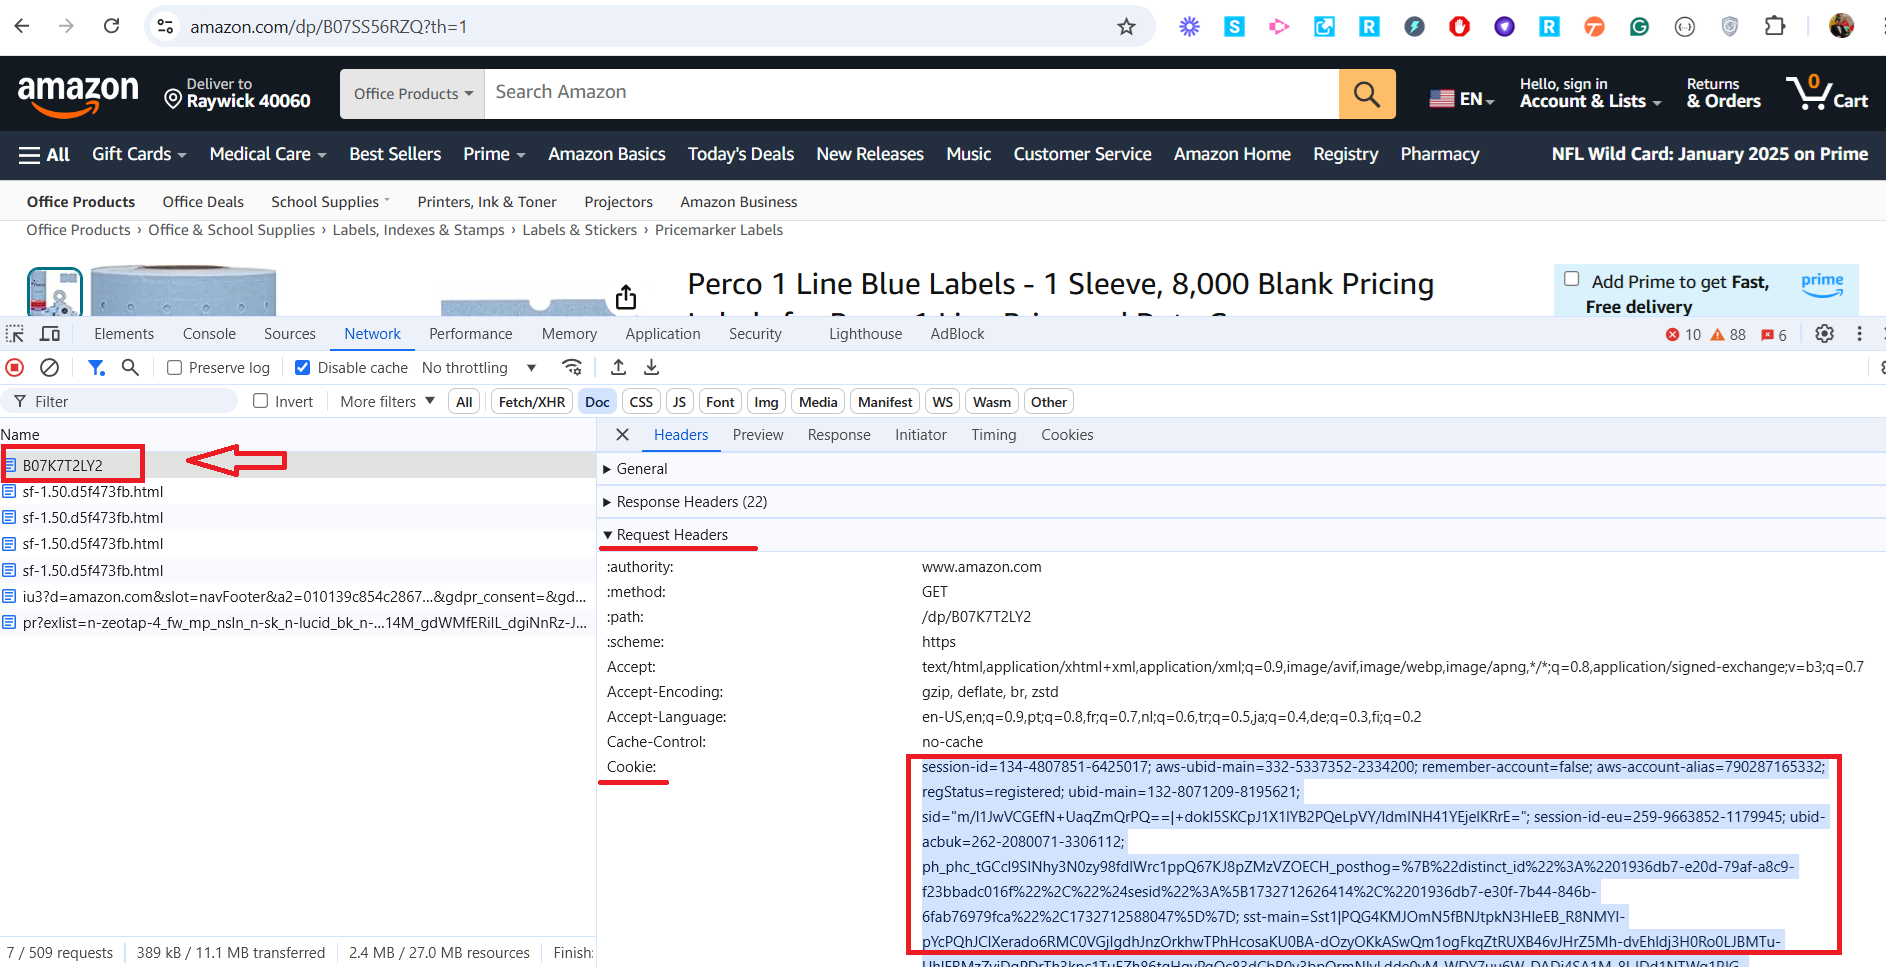Click the warnings count indicator showing 88

coord(1728,335)
